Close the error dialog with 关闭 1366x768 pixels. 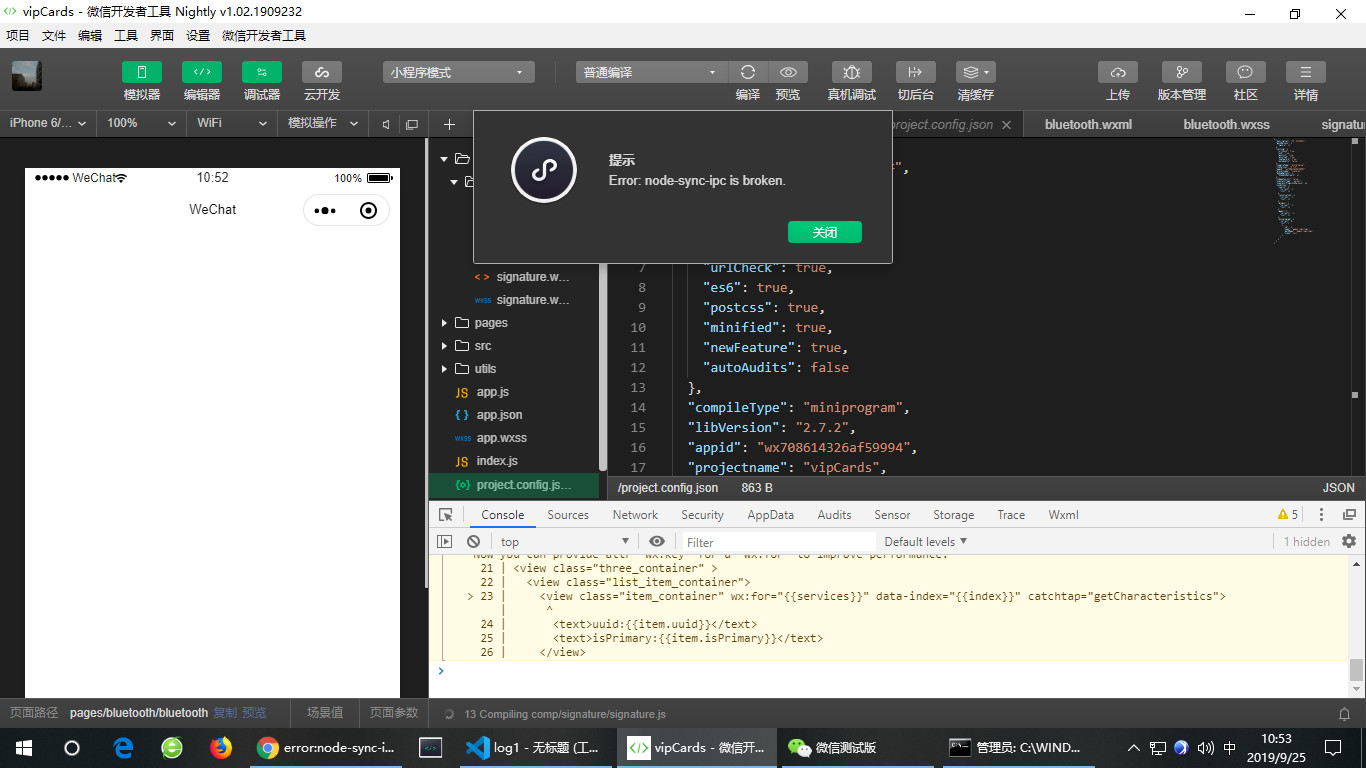tap(825, 232)
